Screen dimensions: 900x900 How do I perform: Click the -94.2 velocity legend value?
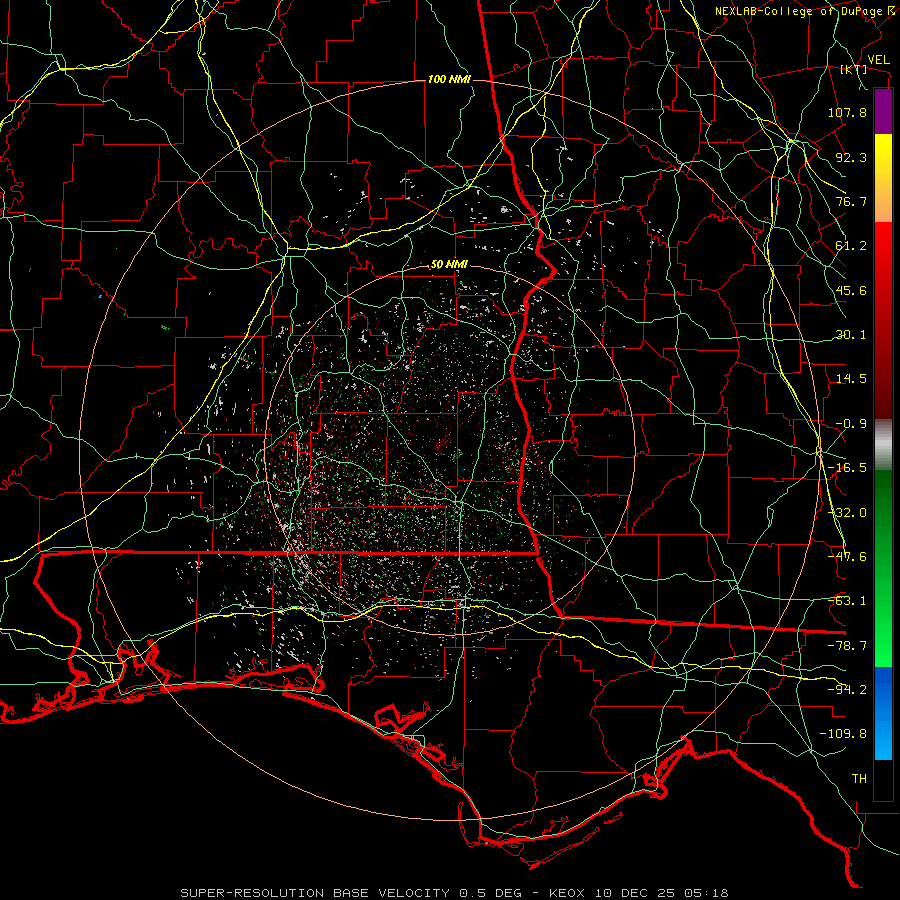[x=847, y=690]
